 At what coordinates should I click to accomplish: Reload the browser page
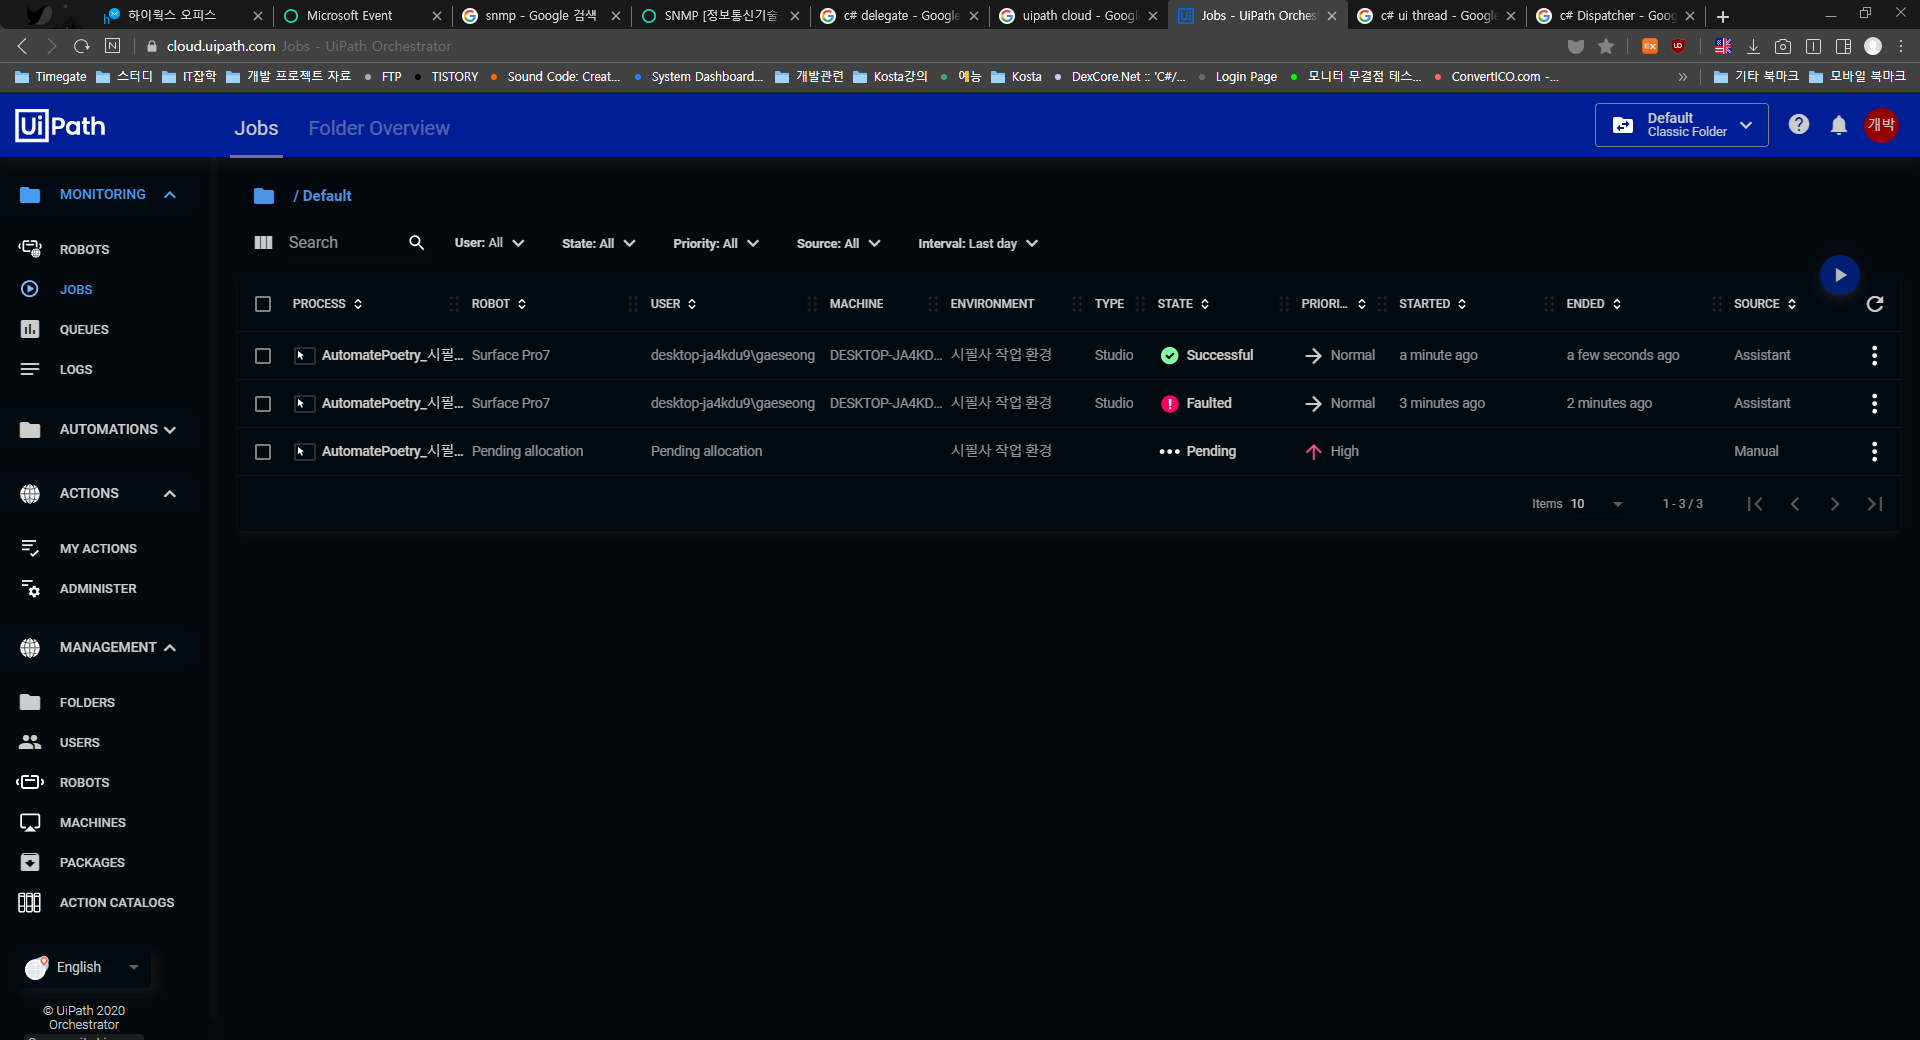(x=82, y=46)
